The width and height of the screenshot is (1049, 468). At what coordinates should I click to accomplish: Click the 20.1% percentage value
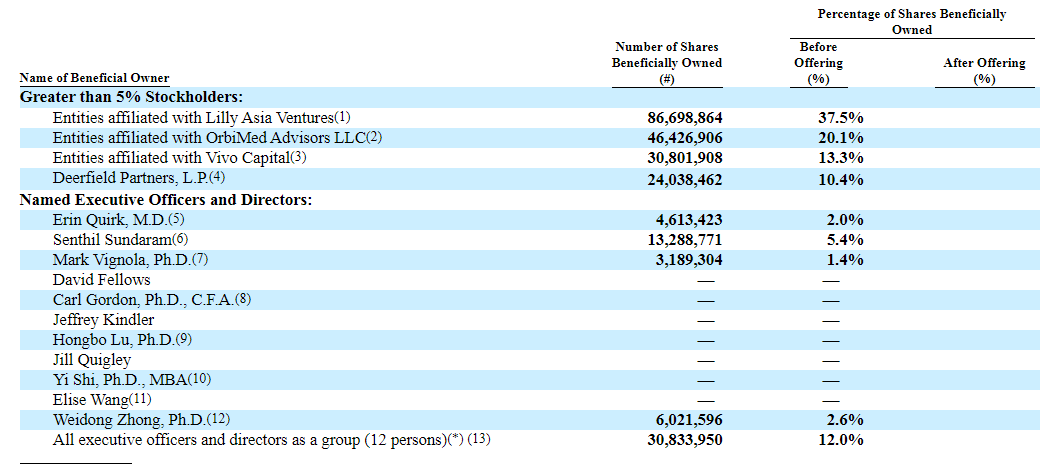pos(840,139)
